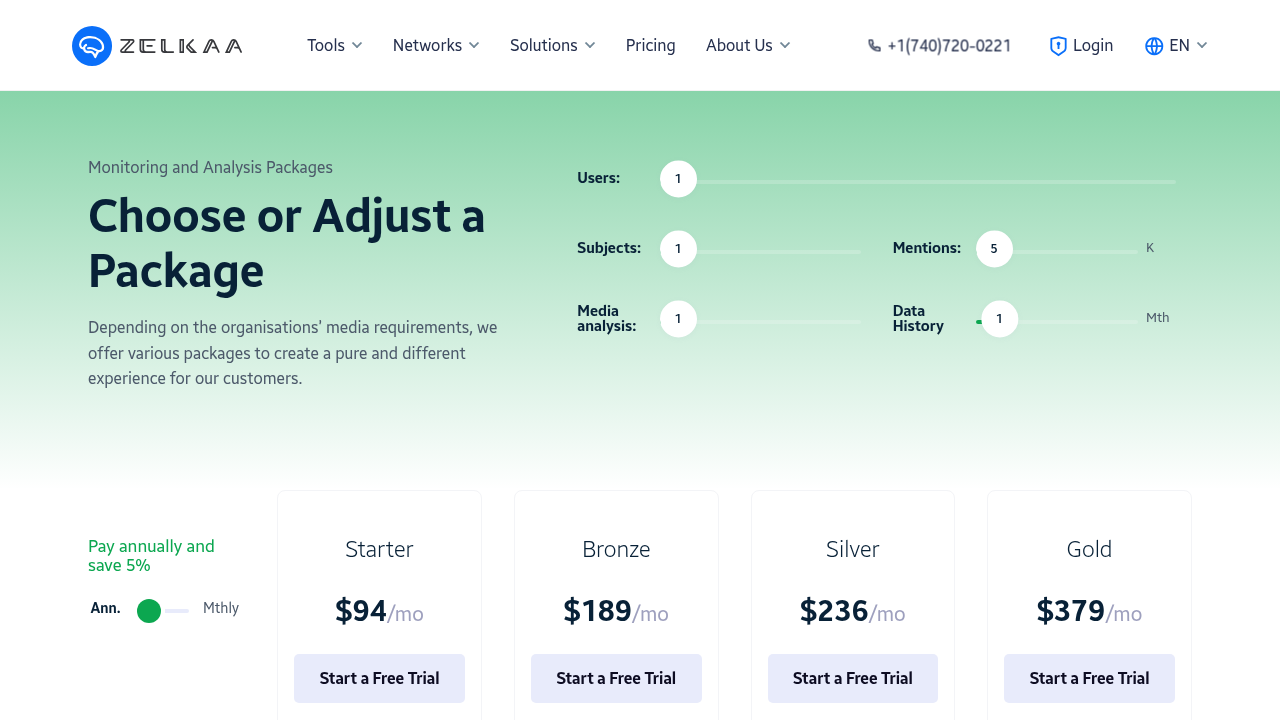
Task: Click the phone icon beside the number
Action: click(x=874, y=46)
